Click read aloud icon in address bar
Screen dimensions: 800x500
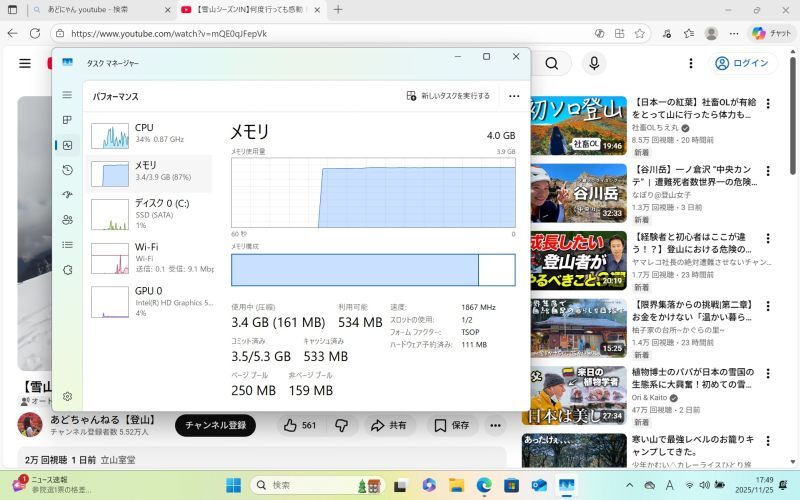[599, 34]
